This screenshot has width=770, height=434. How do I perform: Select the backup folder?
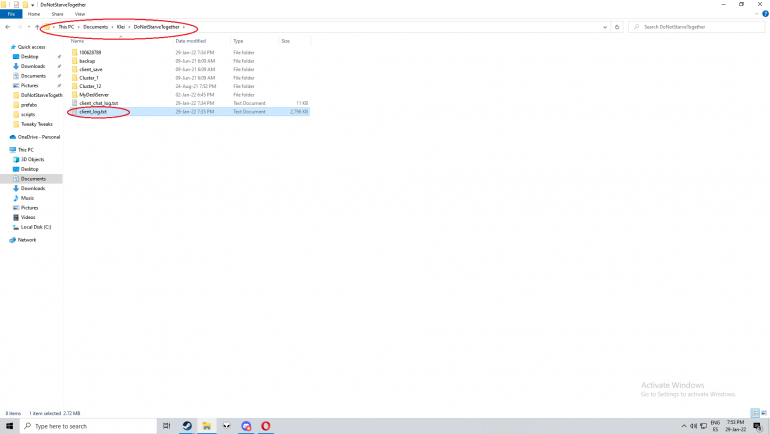click(x=87, y=61)
